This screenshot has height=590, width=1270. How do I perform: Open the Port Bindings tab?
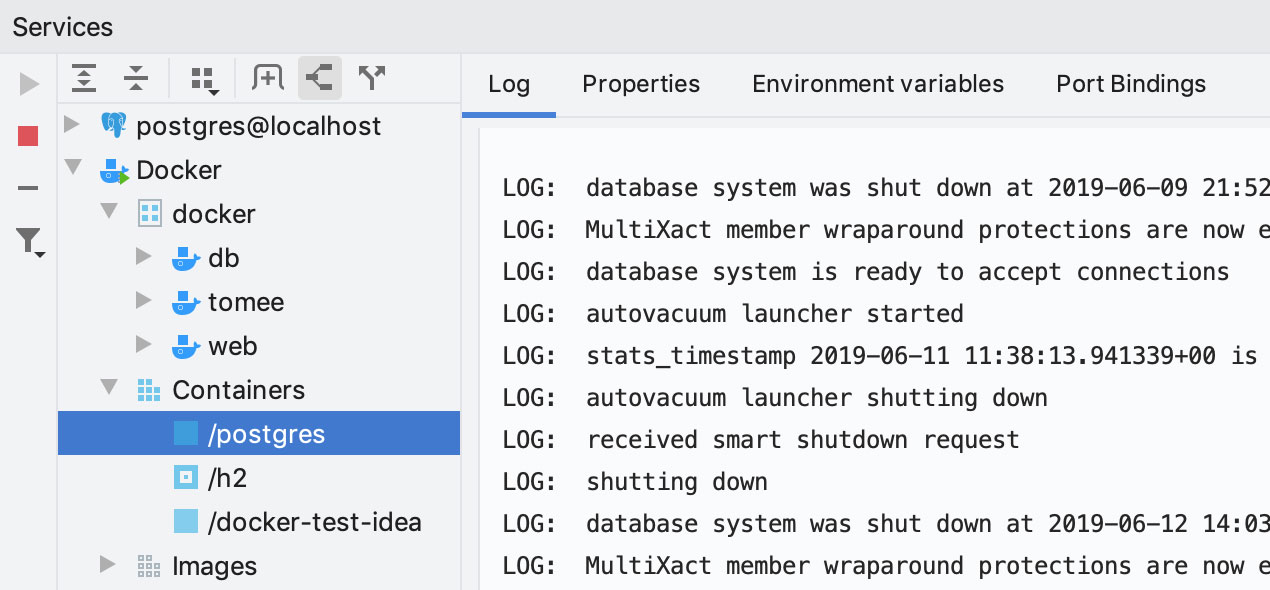click(x=1130, y=84)
